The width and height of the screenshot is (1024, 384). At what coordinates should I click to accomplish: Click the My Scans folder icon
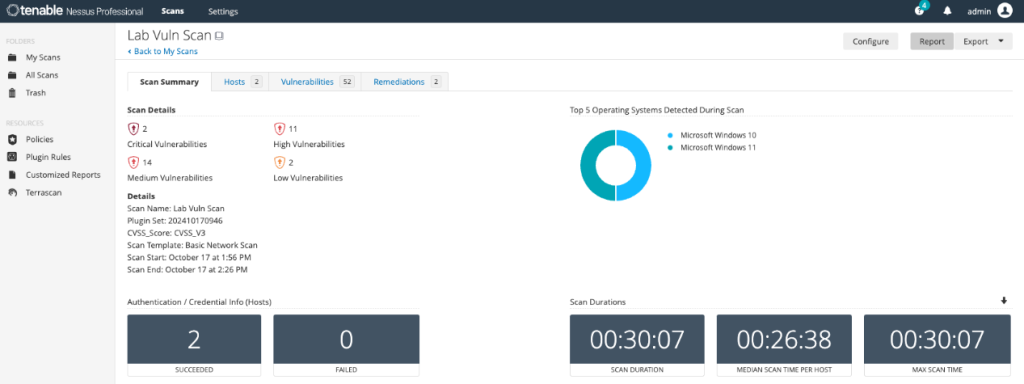pyautogui.click(x=12, y=57)
